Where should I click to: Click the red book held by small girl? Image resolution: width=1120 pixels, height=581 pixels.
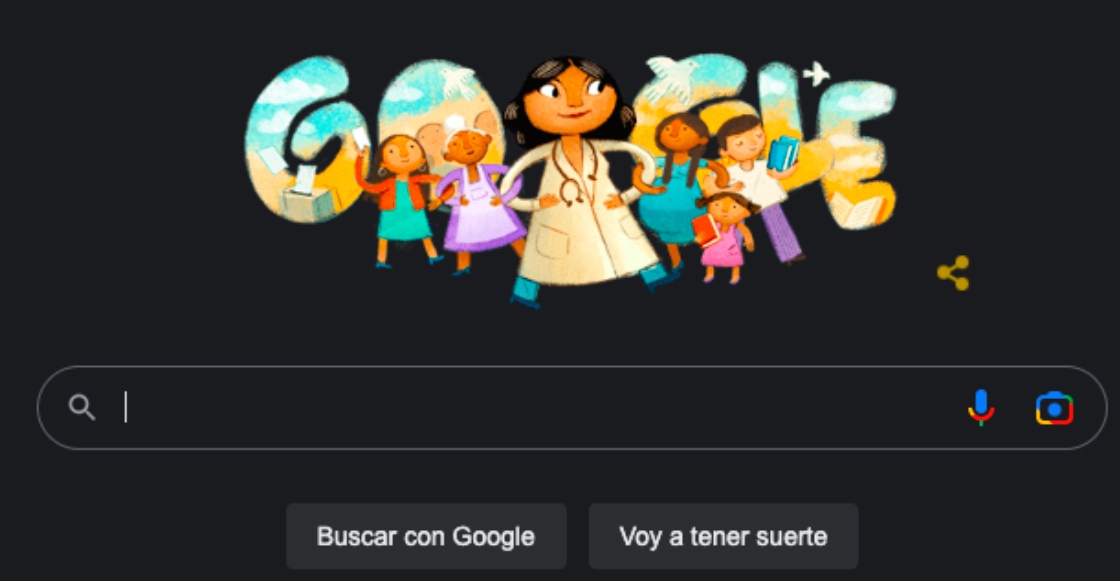(x=705, y=230)
